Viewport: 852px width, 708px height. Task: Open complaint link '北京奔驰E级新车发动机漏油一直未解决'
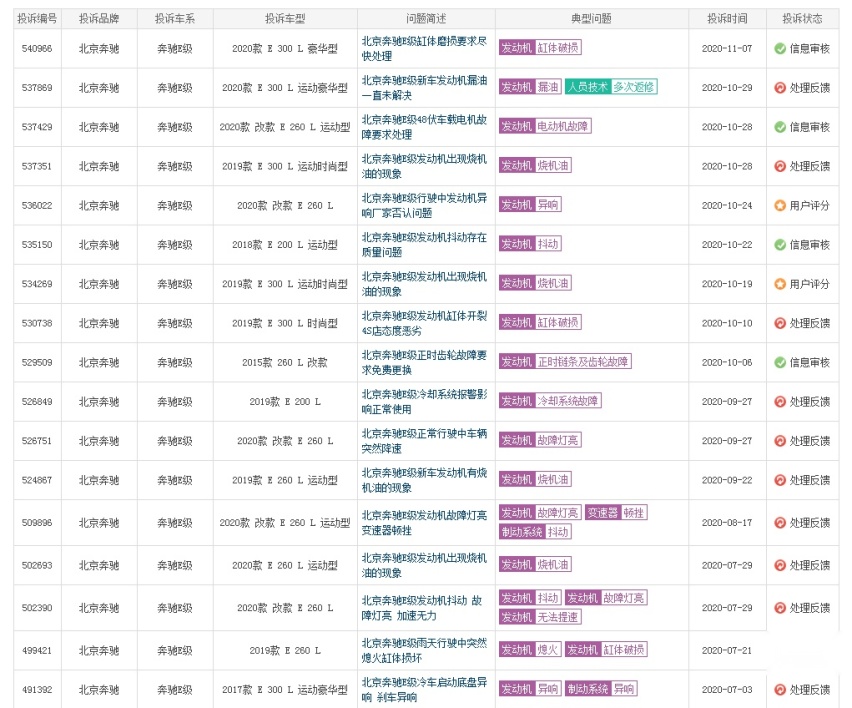click(x=424, y=87)
